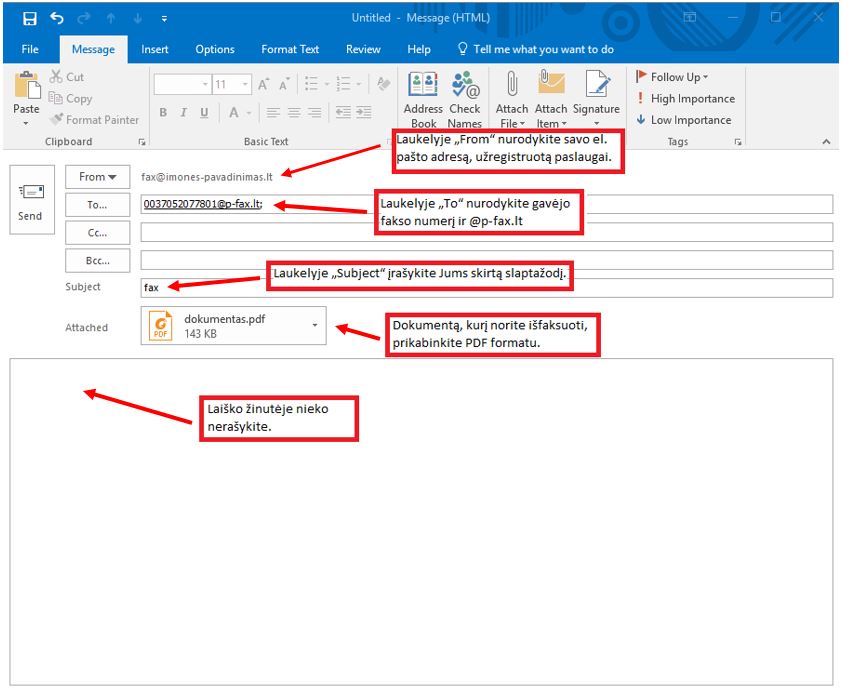843x693 pixels.
Task: Expand the Paste options arrow
Action: (26, 124)
